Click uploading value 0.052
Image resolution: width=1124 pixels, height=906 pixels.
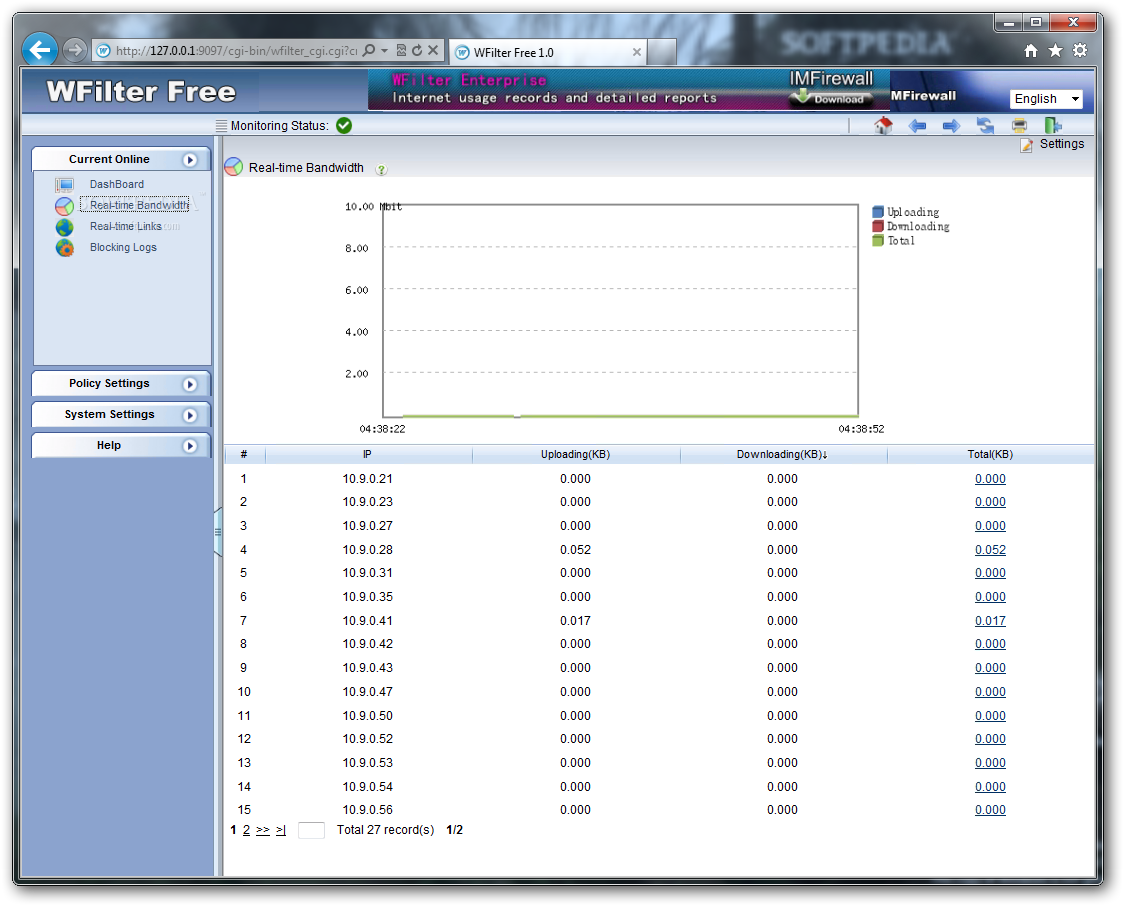[x=576, y=550]
